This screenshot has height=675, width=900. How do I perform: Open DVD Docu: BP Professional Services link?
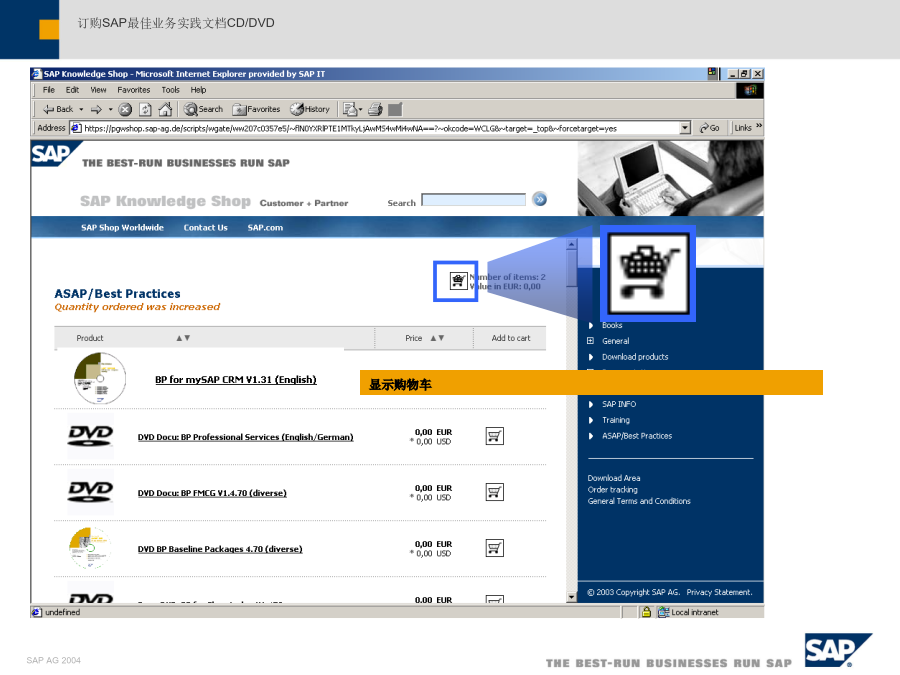[x=246, y=437]
